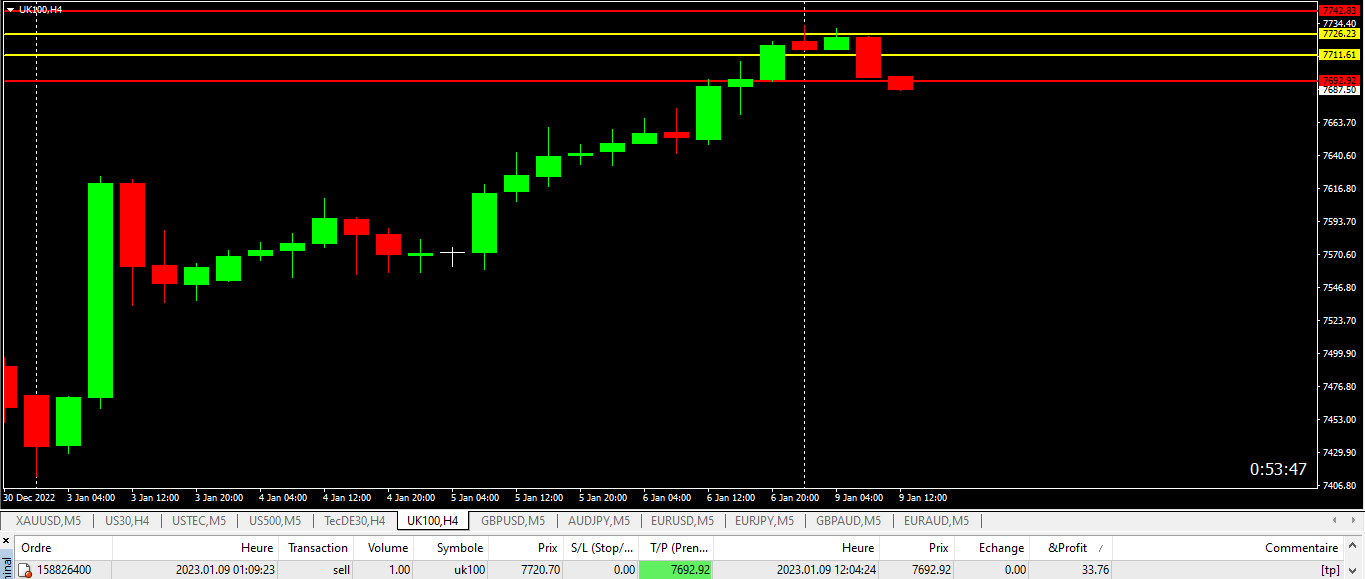Click the current price label 7687.50
The width and height of the screenshot is (1365, 579).
click(1339, 90)
